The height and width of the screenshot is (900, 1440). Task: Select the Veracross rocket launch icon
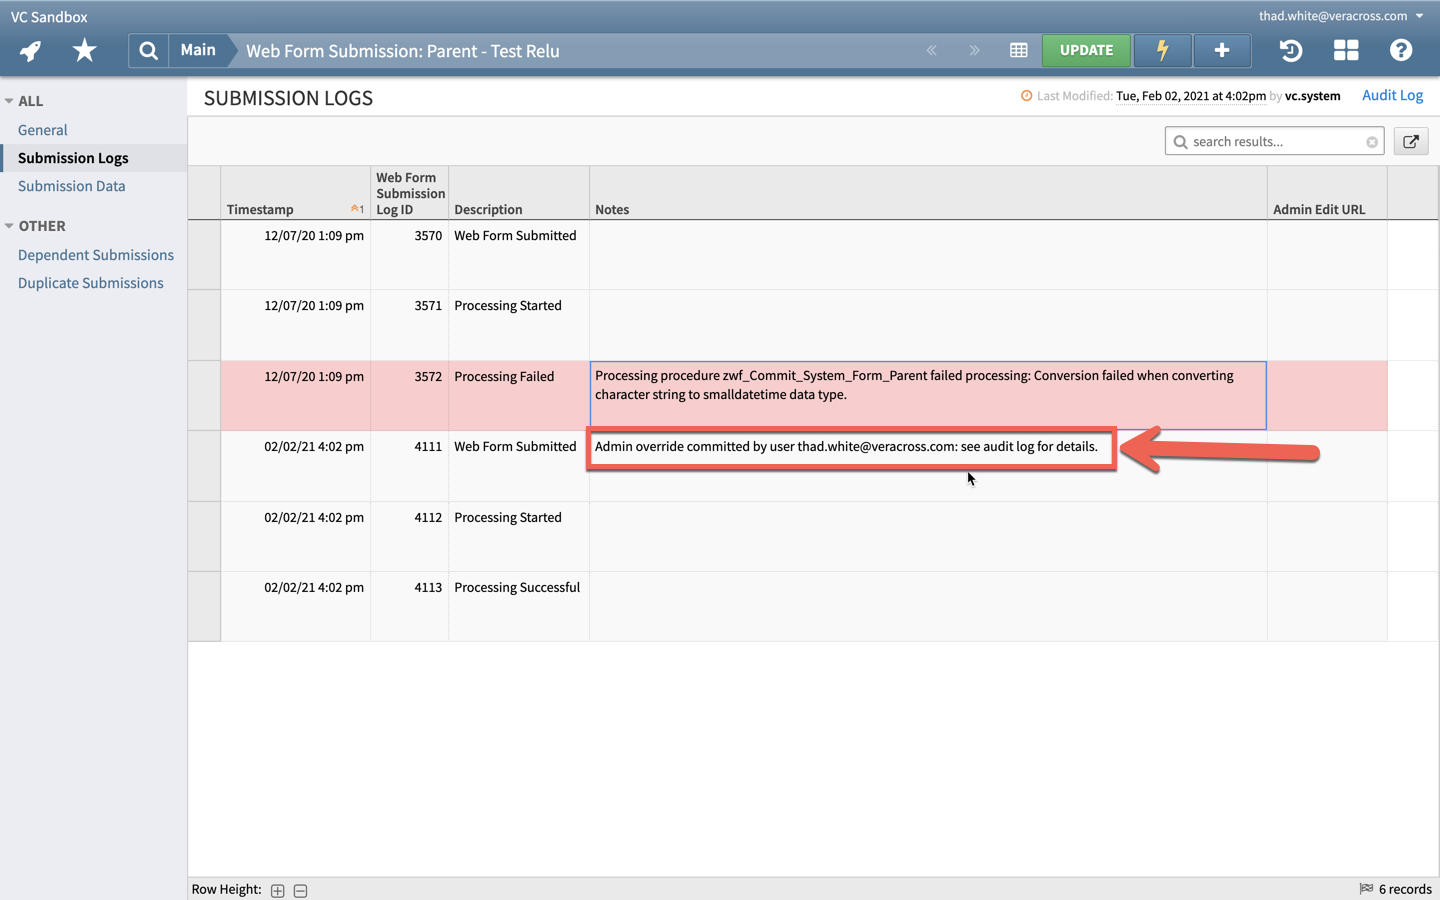coord(29,50)
